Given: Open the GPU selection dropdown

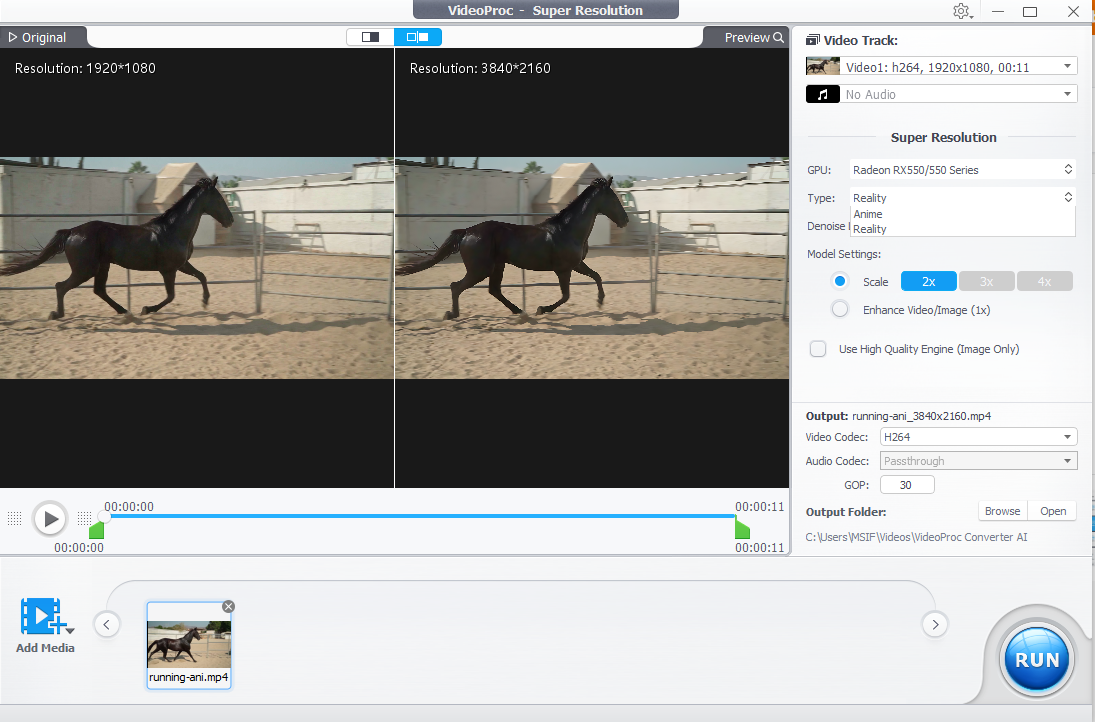Looking at the screenshot, I should 962,170.
